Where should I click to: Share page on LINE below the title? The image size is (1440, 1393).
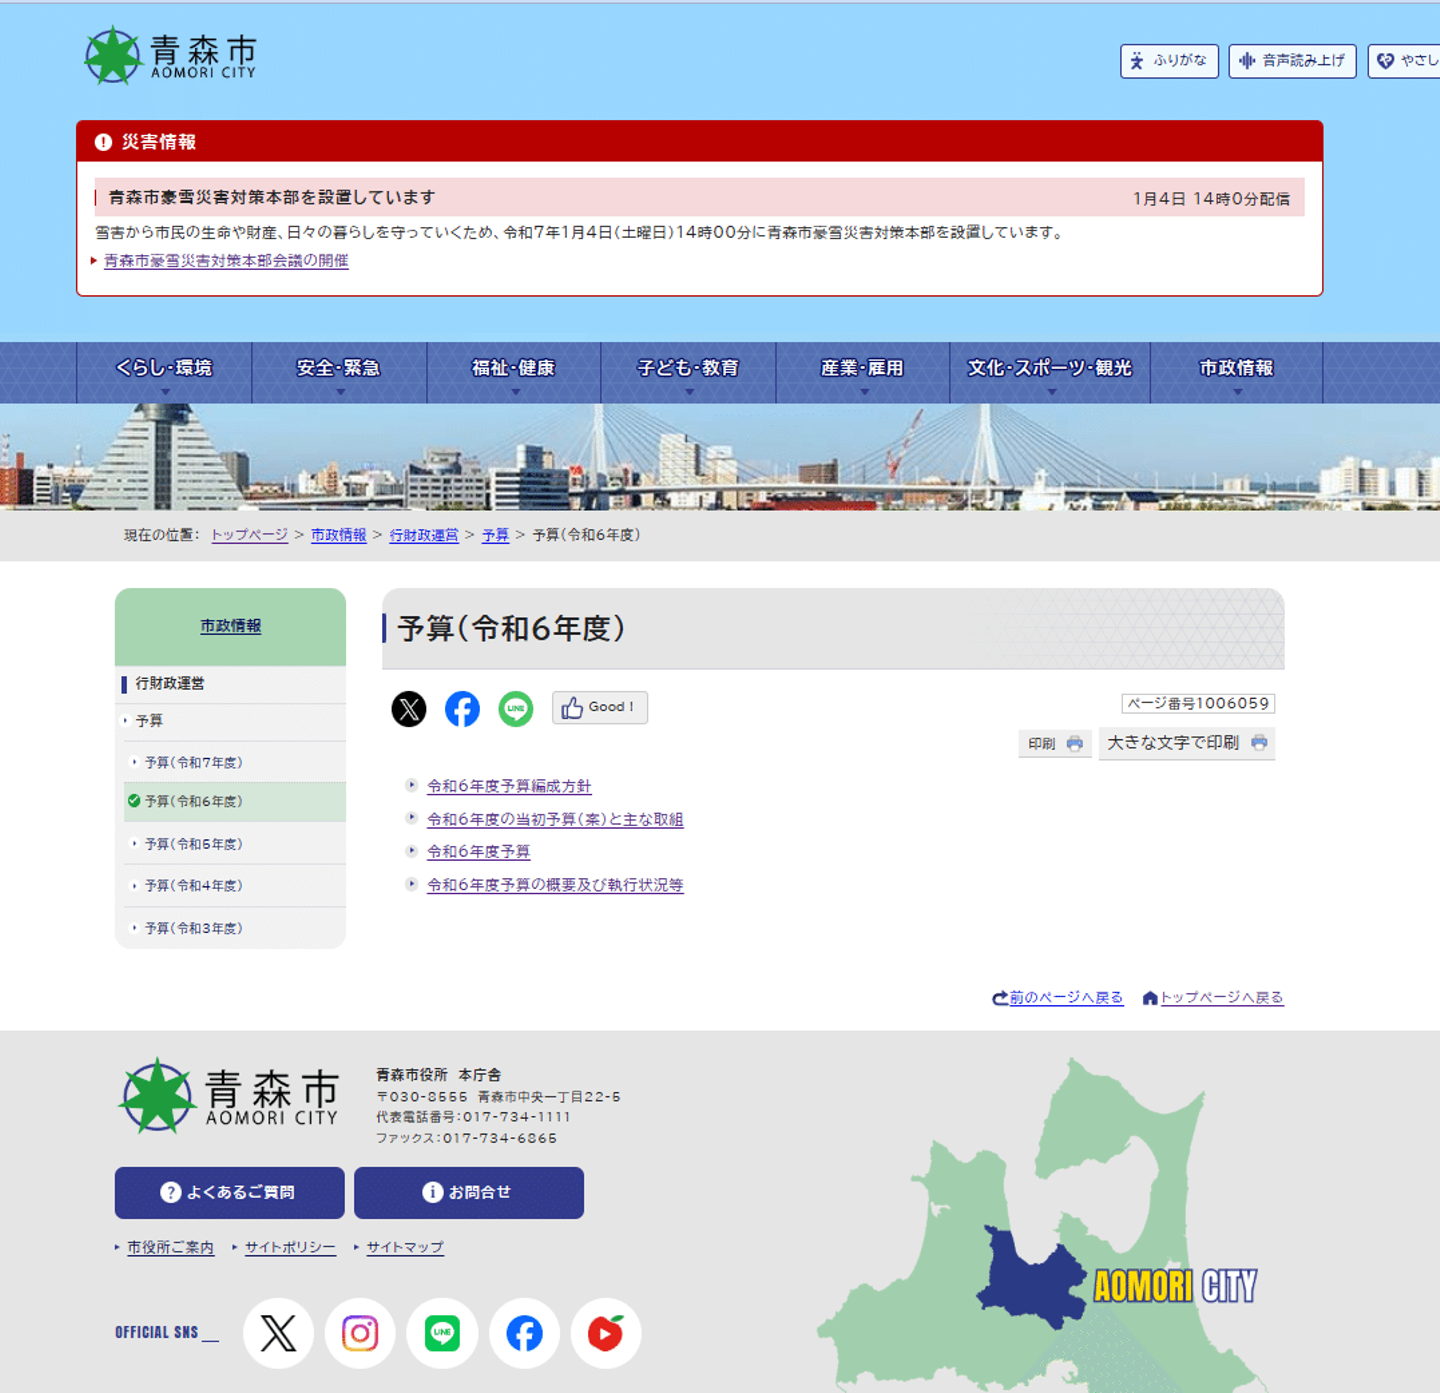click(516, 709)
